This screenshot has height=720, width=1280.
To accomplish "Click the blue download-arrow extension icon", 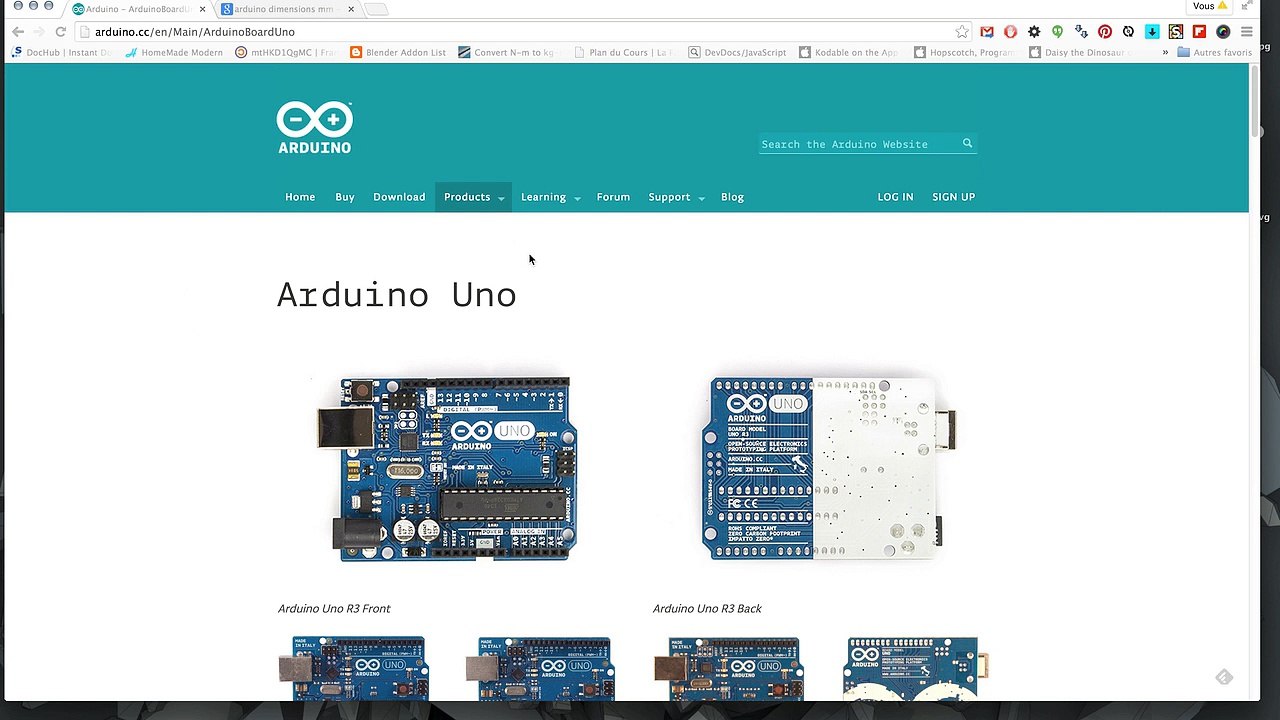I will point(1152,32).
